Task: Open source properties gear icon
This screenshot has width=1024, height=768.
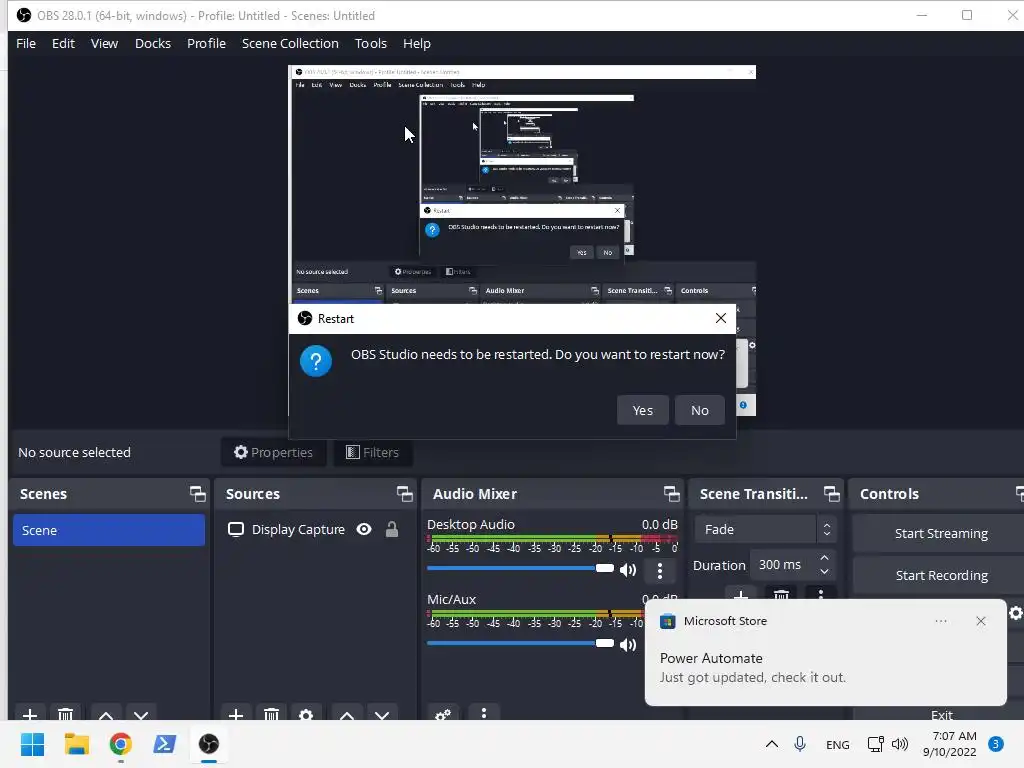Action: (306, 714)
